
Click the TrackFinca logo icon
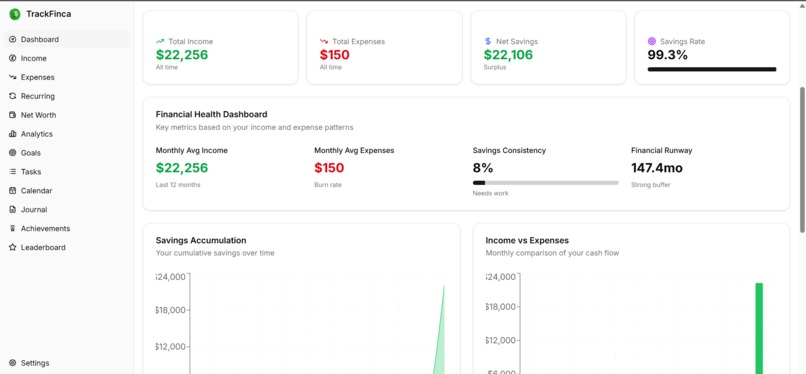pos(14,14)
